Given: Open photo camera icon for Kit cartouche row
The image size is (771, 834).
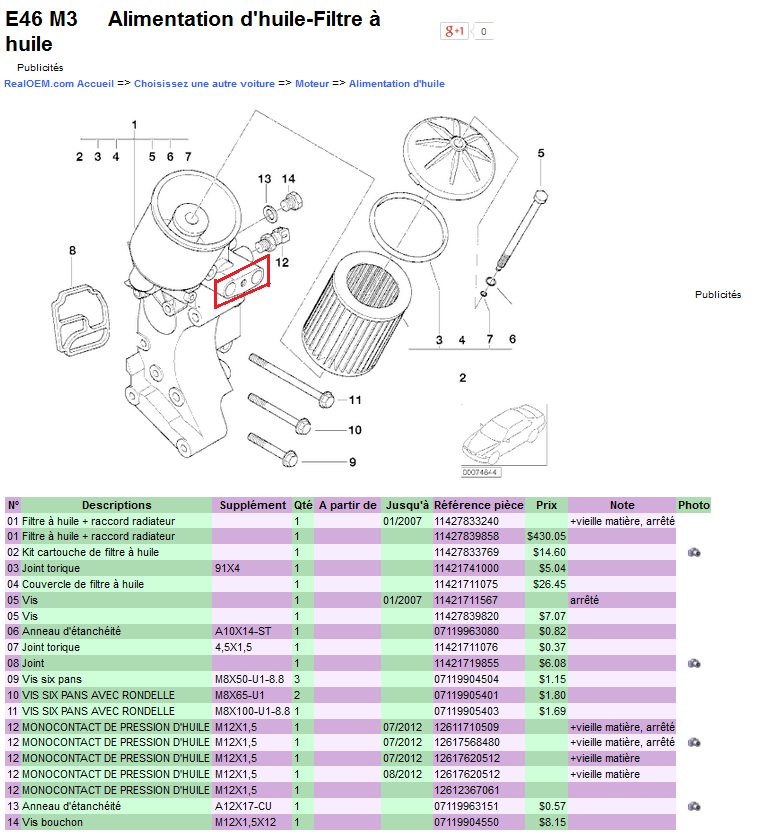Looking at the screenshot, I should tap(693, 553).
